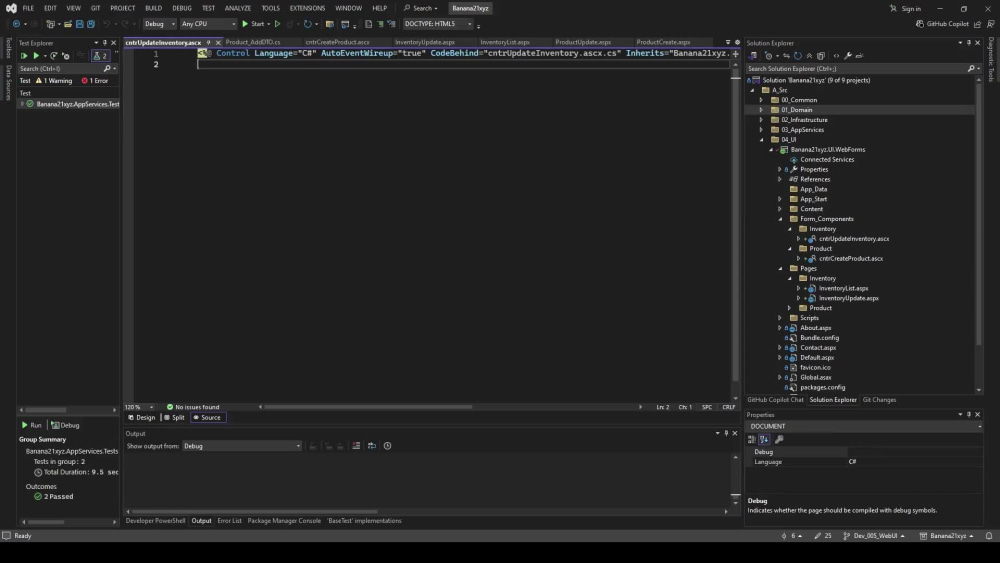This screenshot has width=1000, height=563.
Task: Run all tests in Test Explorer
Action: [24, 55]
